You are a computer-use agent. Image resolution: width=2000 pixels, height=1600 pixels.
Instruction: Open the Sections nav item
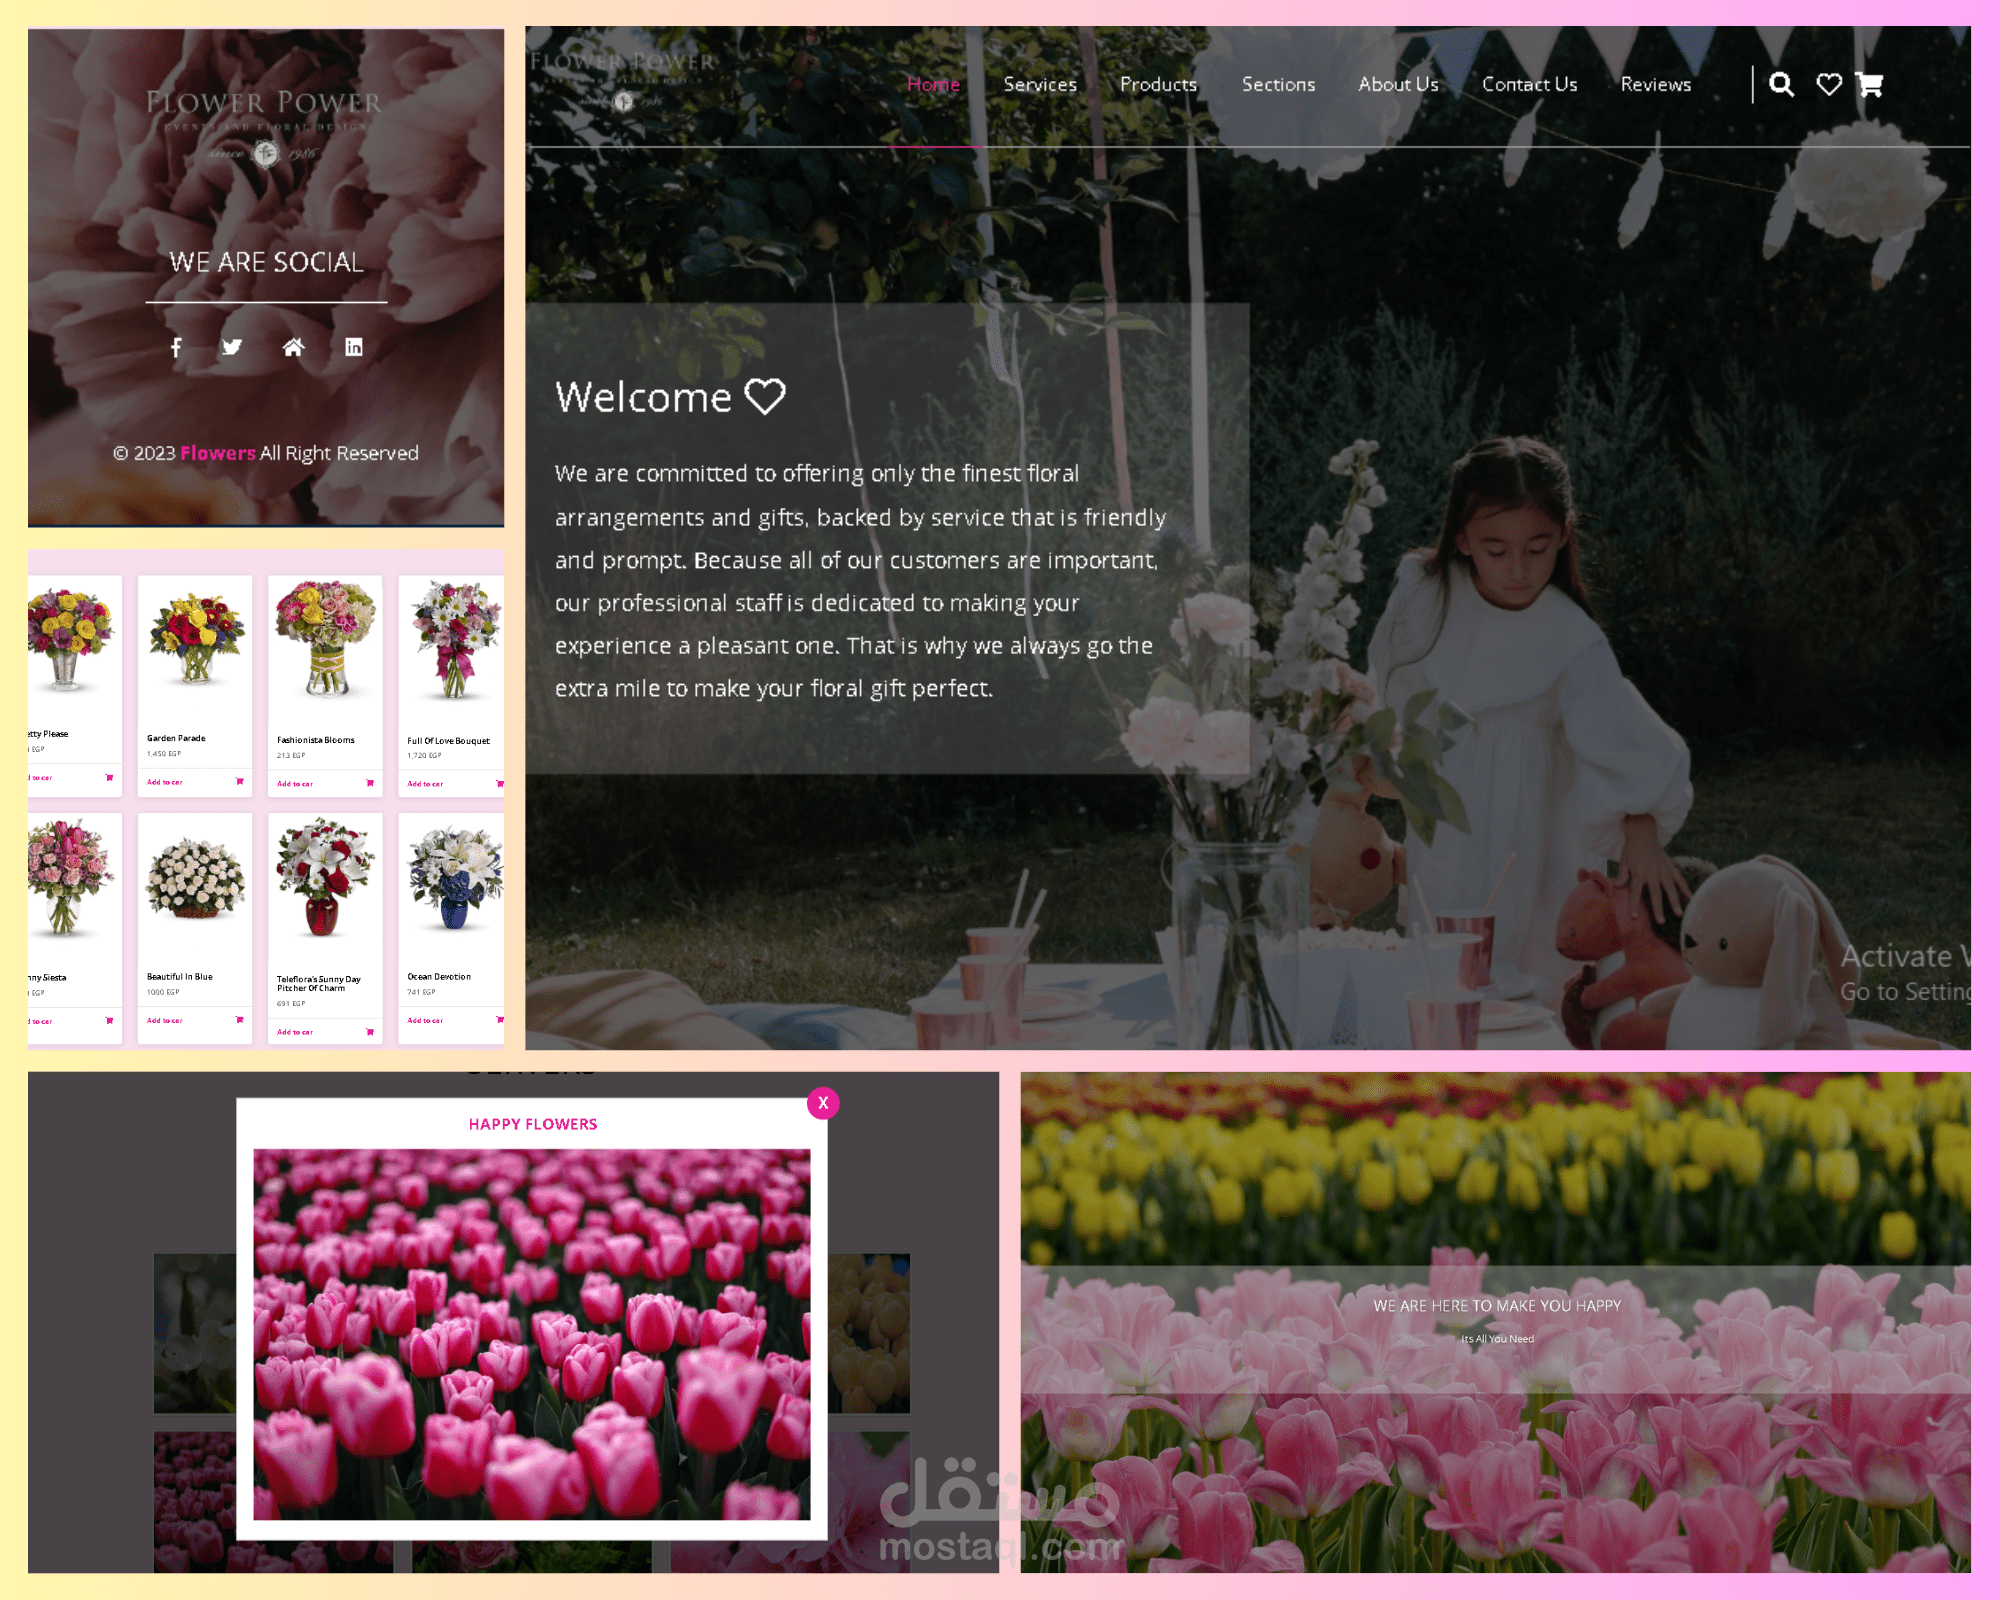(x=1278, y=85)
